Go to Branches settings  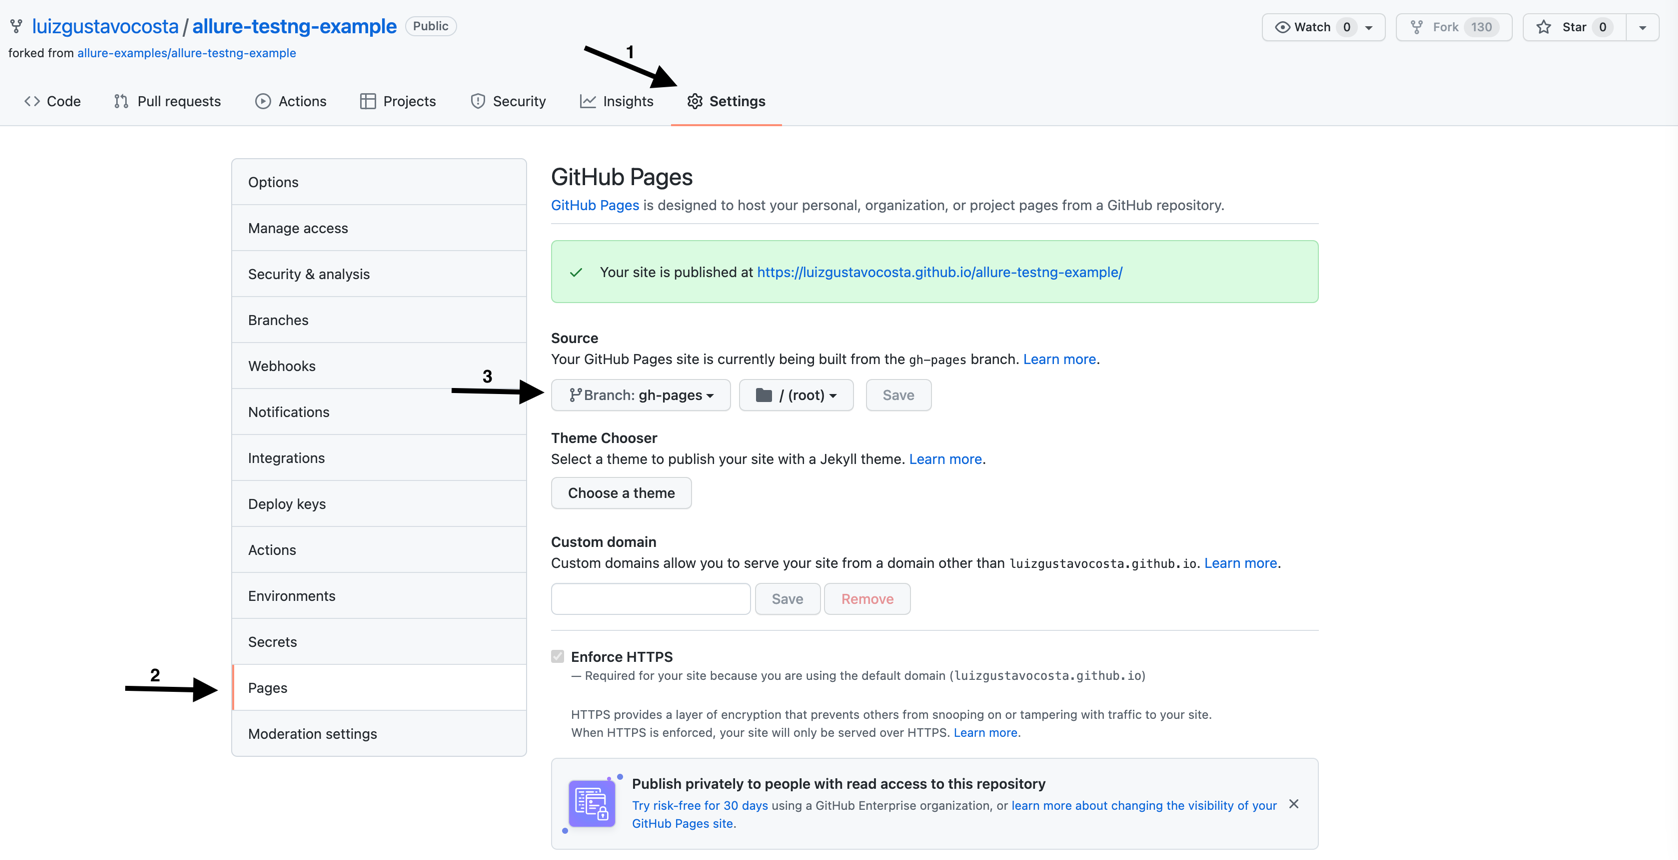pyautogui.click(x=379, y=320)
